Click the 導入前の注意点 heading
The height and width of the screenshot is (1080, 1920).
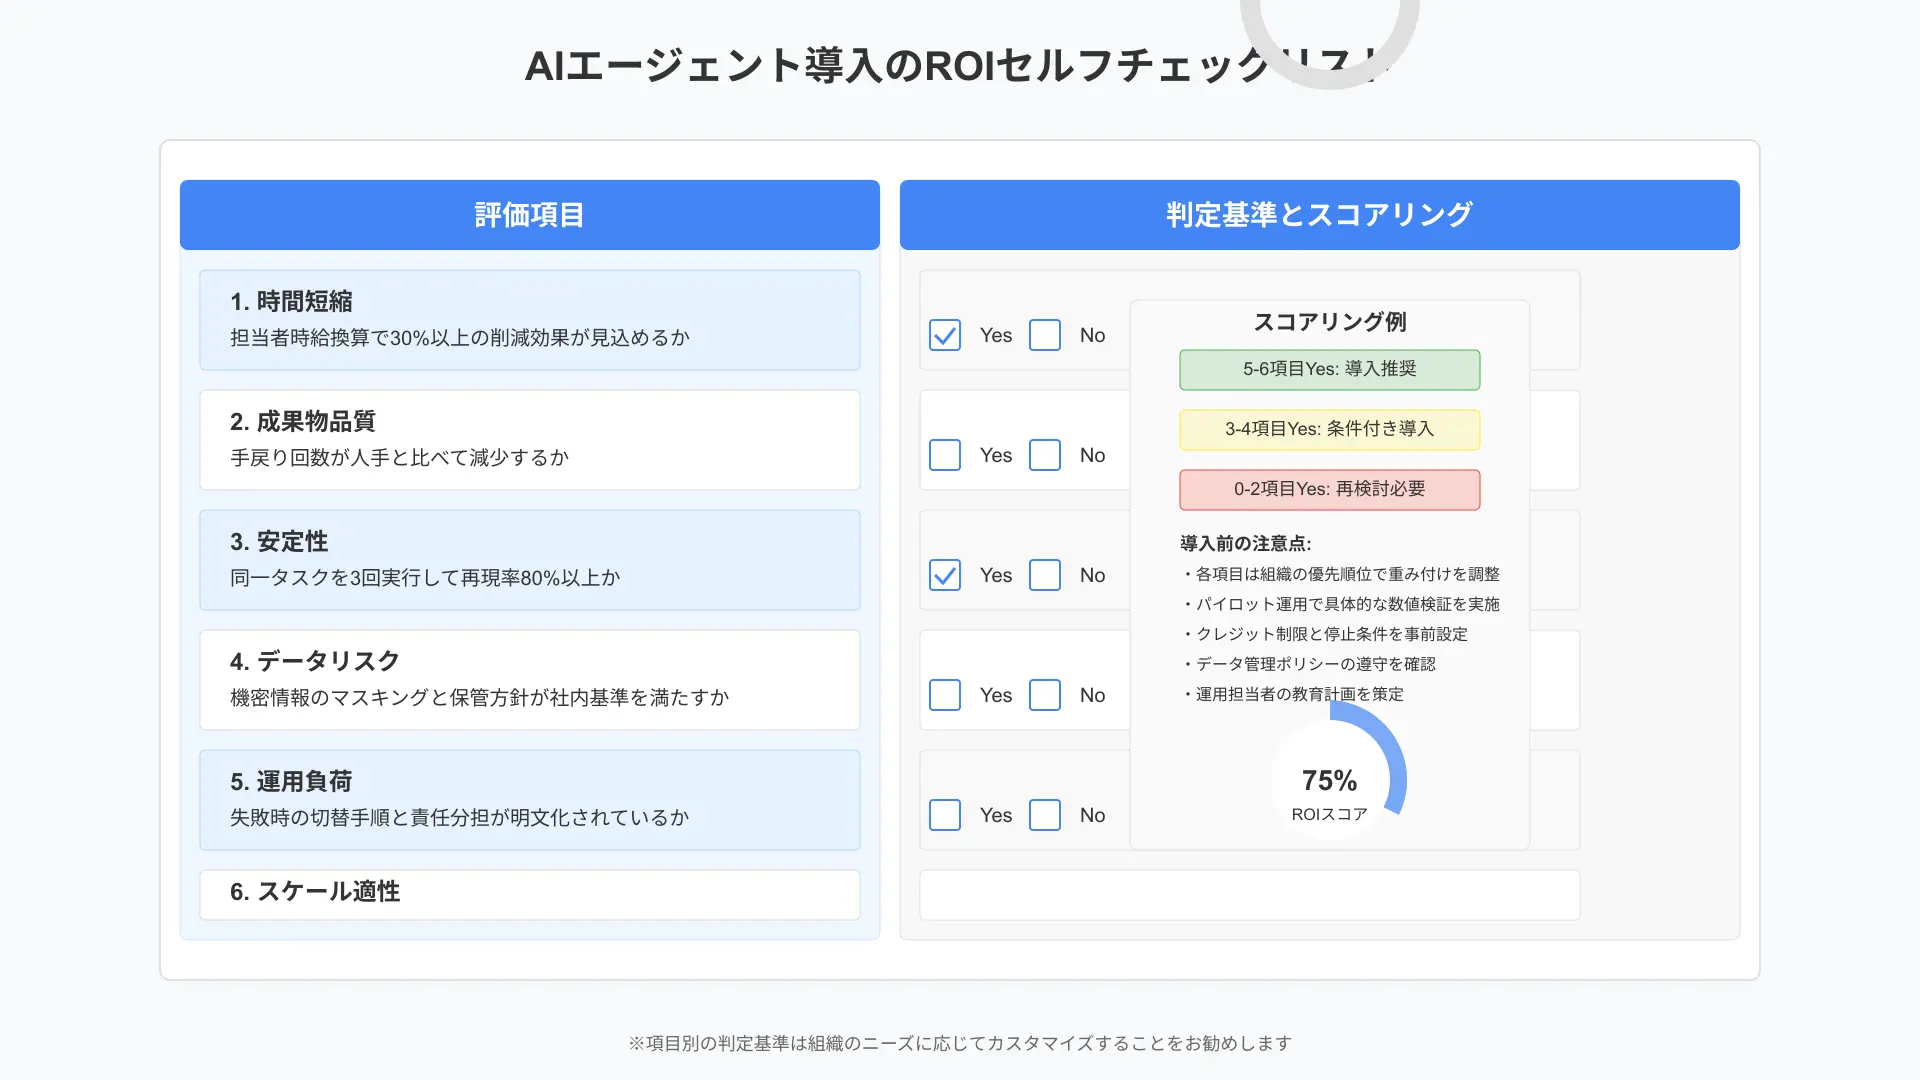[1246, 544]
